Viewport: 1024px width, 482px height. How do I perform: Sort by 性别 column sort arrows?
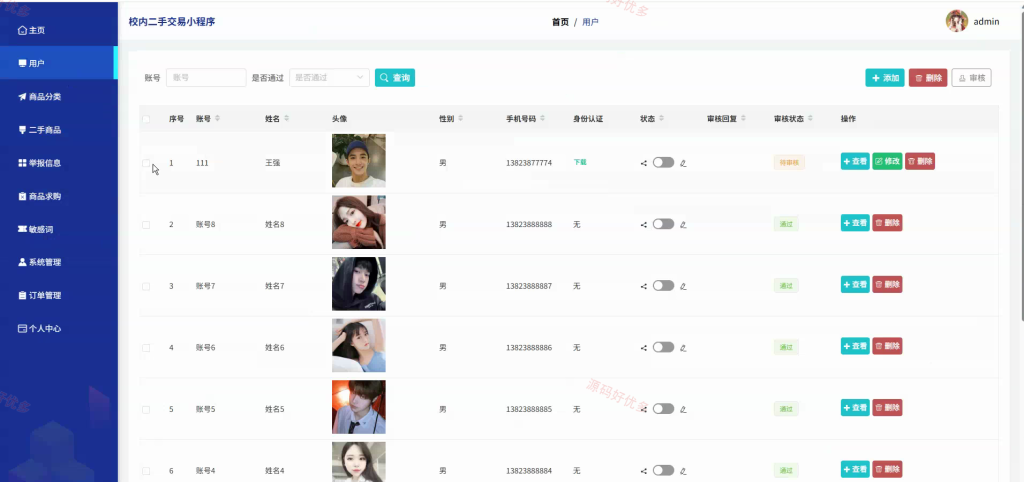click(460, 119)
